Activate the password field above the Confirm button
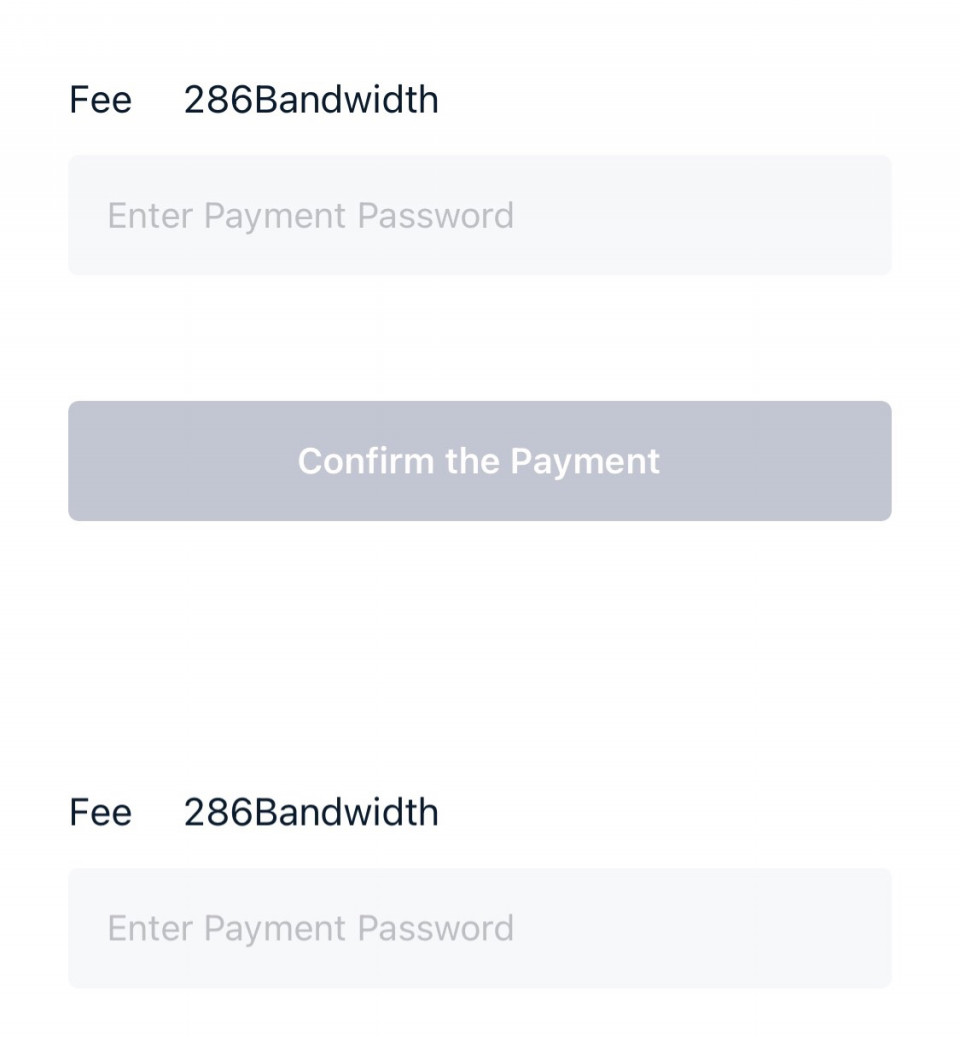The width and height of the screenshot is (960, 1038). tap(480, 215)
